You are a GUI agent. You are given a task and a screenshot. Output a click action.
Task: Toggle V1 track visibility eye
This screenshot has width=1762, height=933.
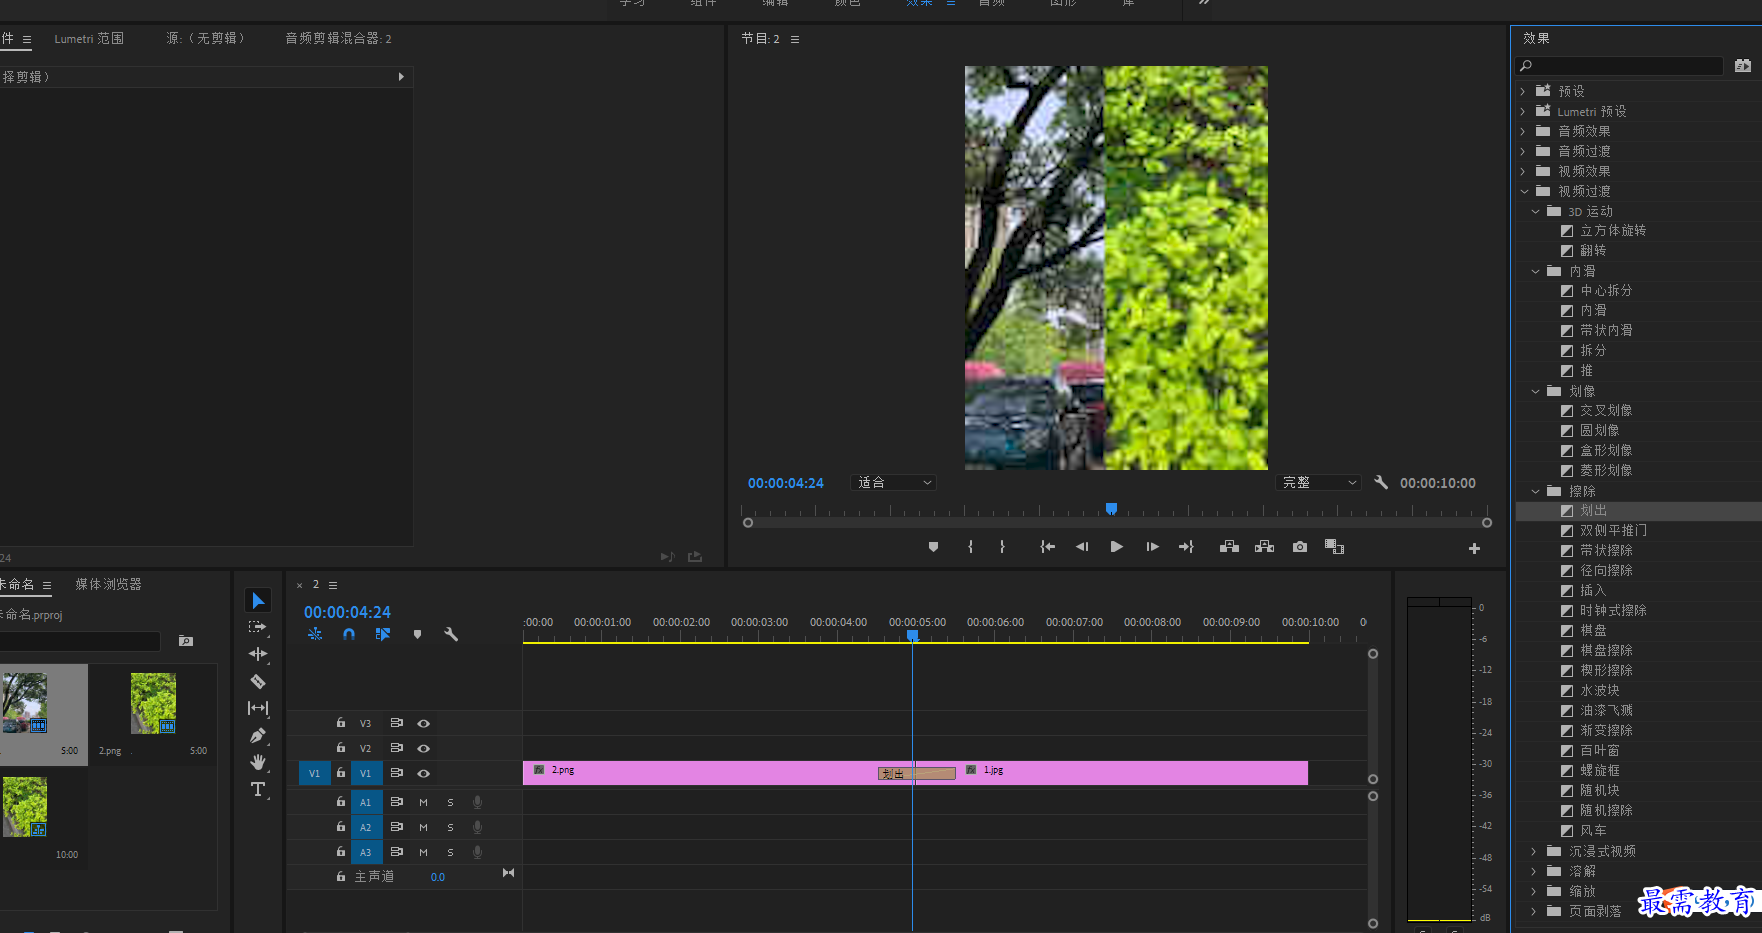pyautogui.click(x=424, y=773)
